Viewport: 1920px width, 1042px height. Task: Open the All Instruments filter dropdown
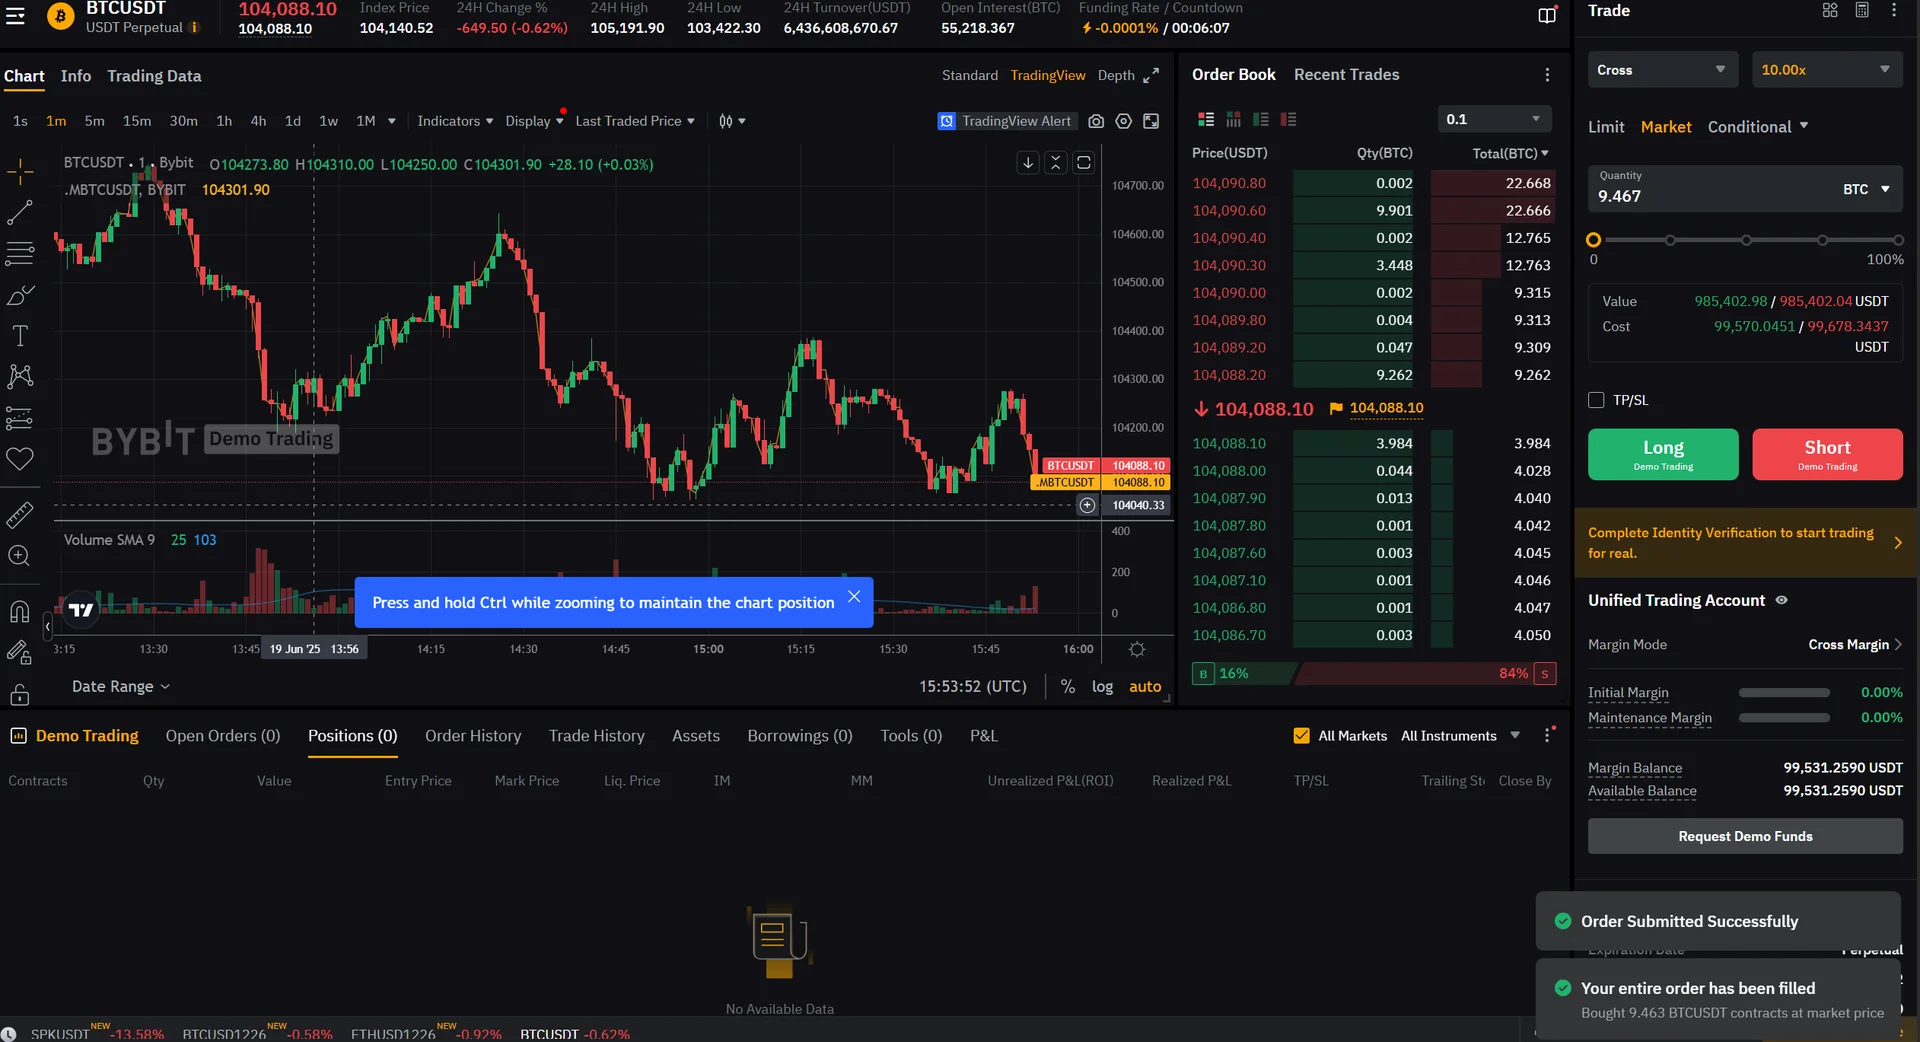(x=1460, y=736)
